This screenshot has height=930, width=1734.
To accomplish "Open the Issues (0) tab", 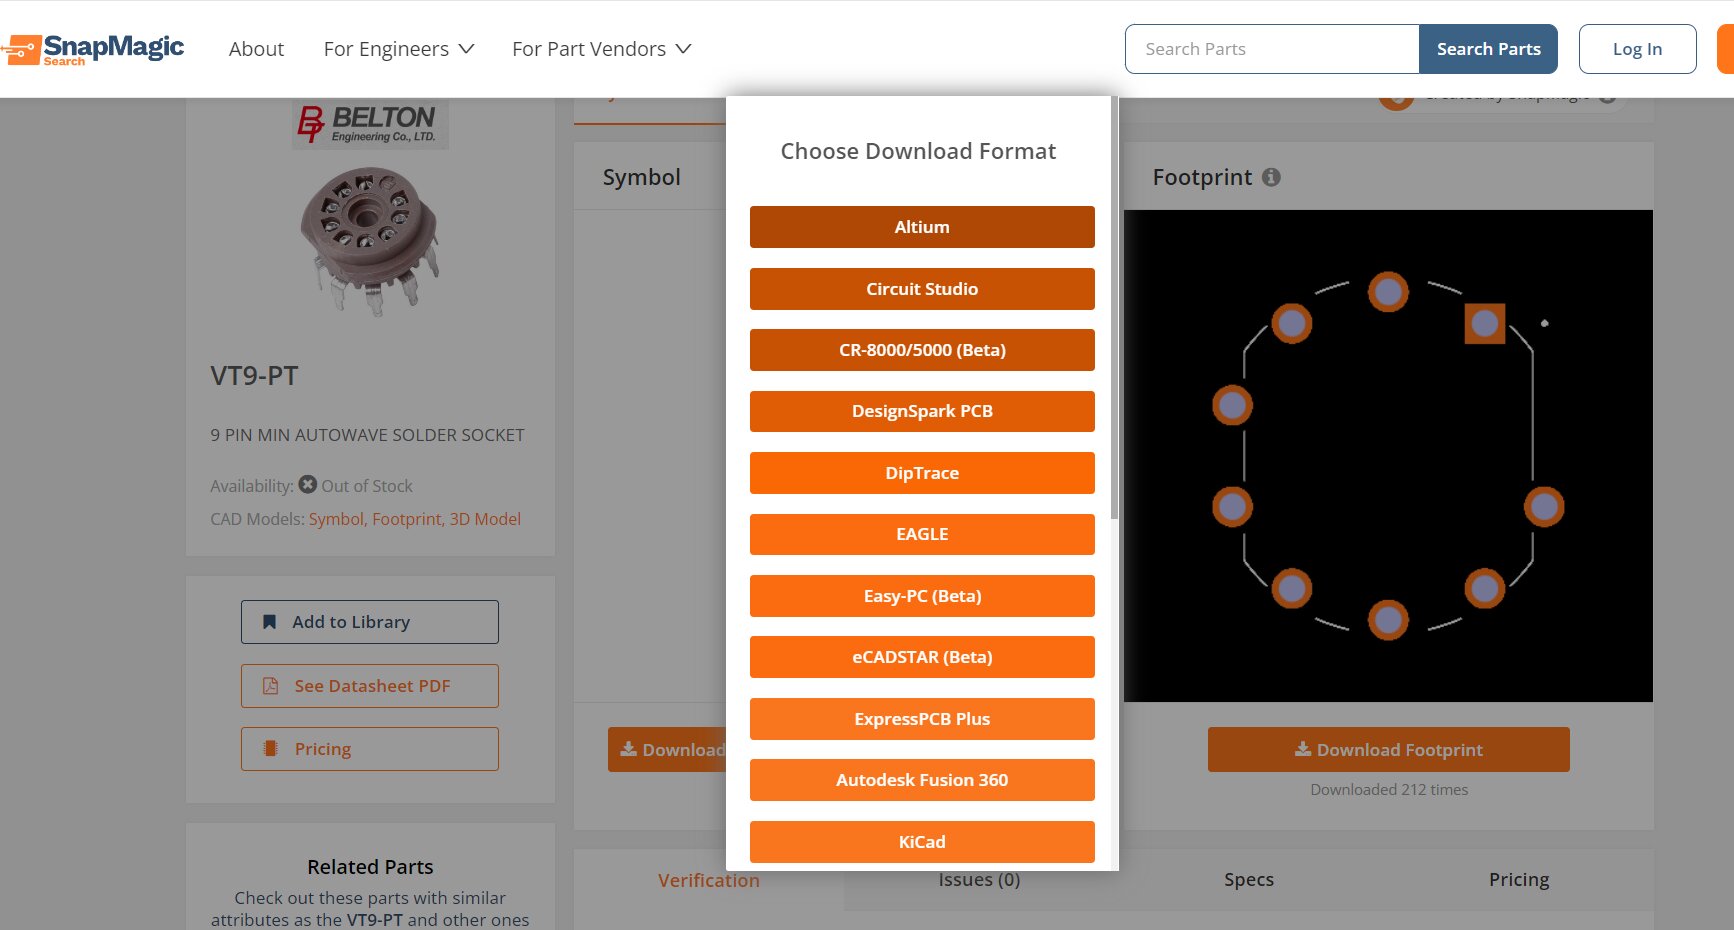I will pos(978,880).
